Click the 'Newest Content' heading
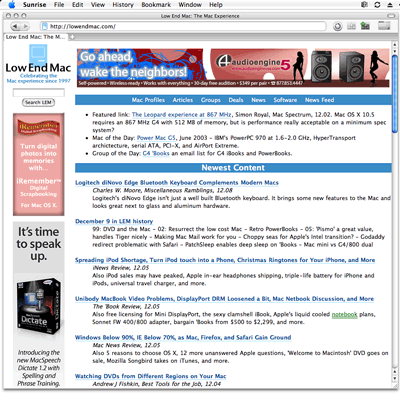This screenshot has height=400, width=400. pyautogui.click(x=233, y=168)
